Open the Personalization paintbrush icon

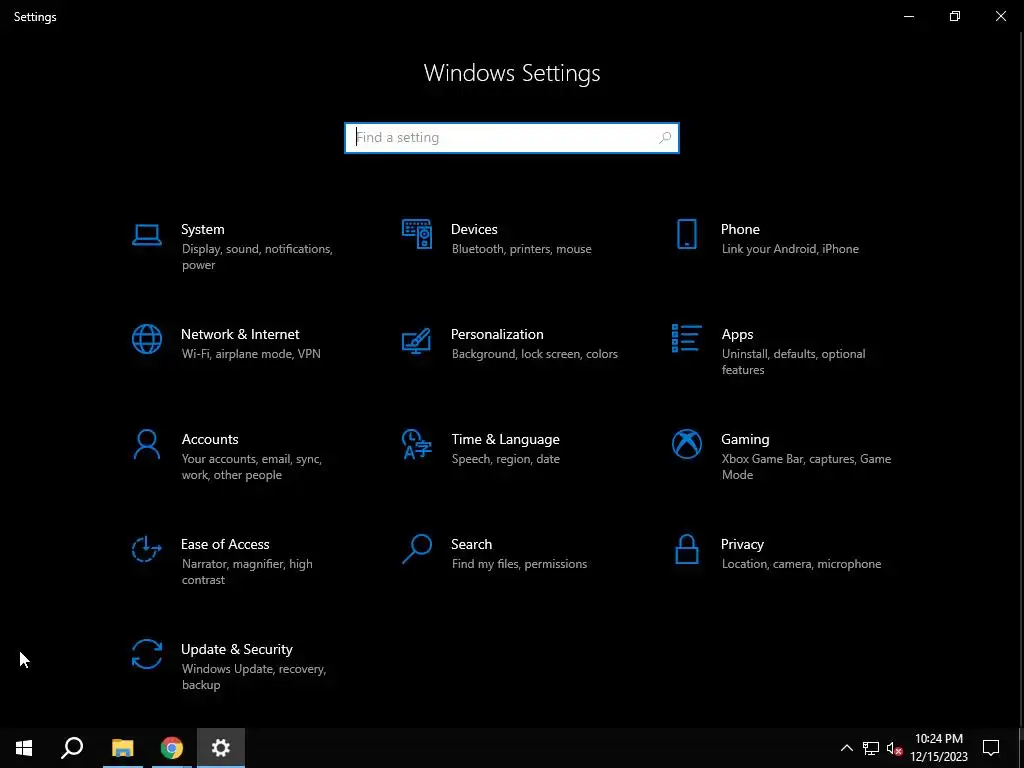point(417,340)
